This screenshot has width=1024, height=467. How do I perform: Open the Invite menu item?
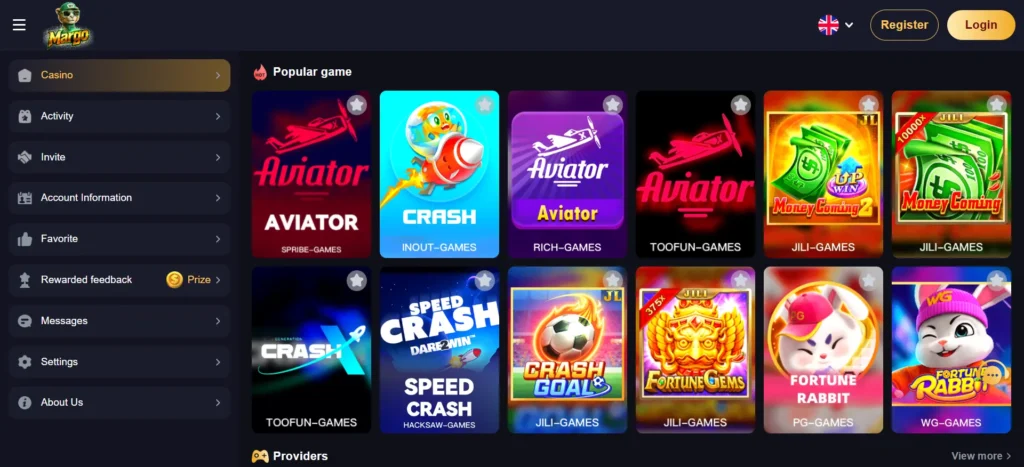coord(120,157)
